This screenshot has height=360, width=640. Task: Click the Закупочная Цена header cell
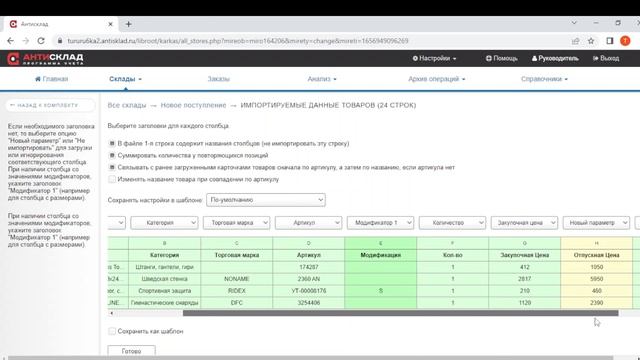click(x=524, y=255)
